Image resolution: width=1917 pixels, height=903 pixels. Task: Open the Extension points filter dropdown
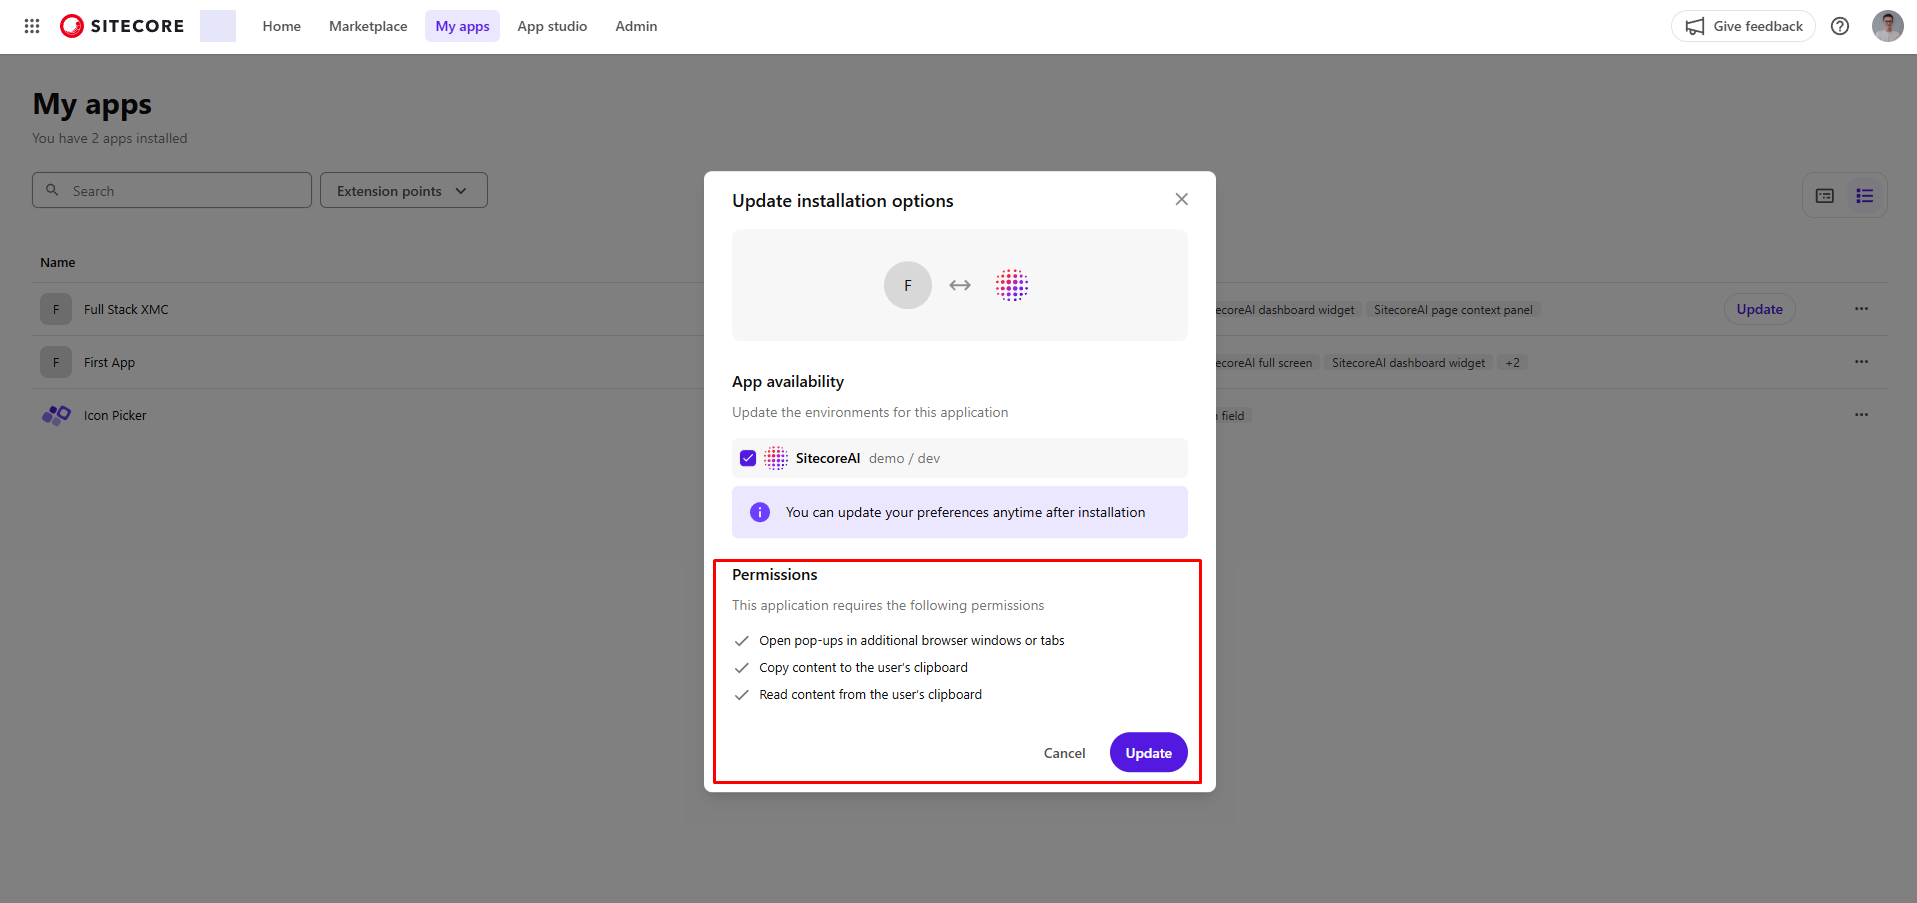click(403, 190)
